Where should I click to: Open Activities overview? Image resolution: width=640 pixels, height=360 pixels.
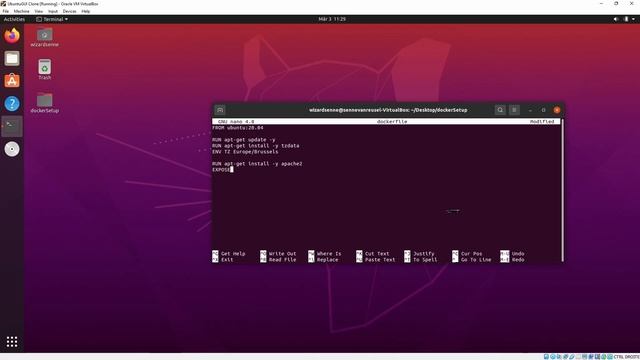[14, 19]
